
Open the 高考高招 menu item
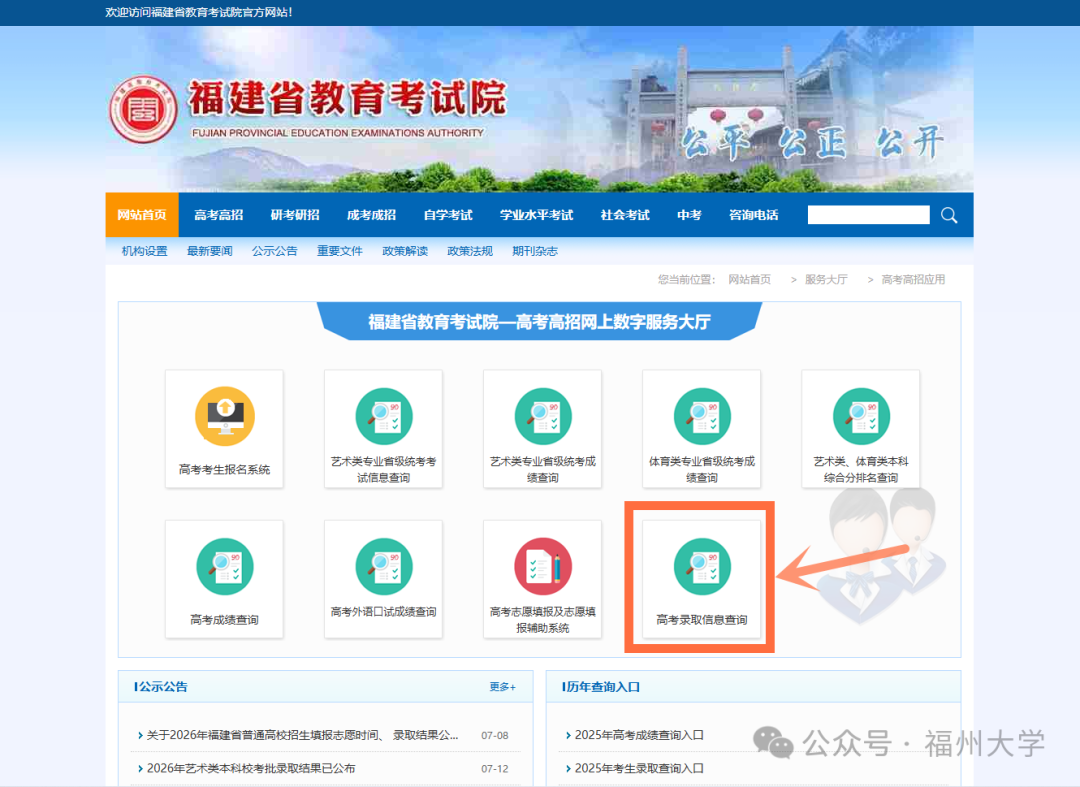[218, 215]
